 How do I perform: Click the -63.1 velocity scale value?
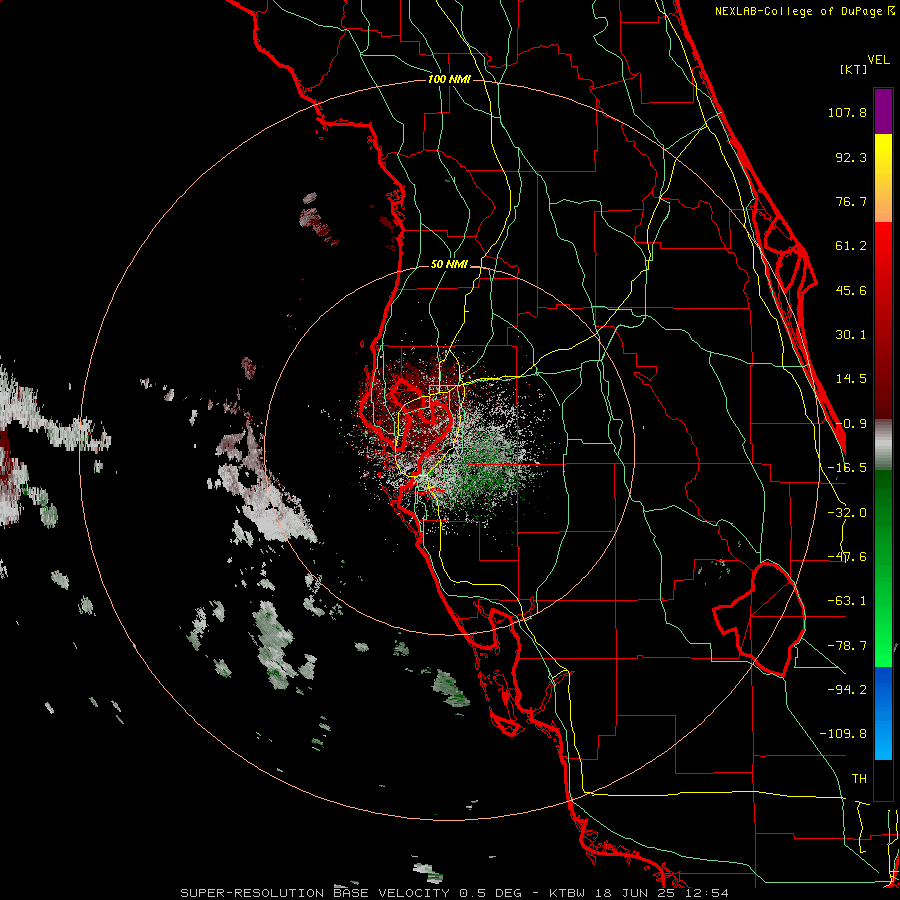(847, 601)
